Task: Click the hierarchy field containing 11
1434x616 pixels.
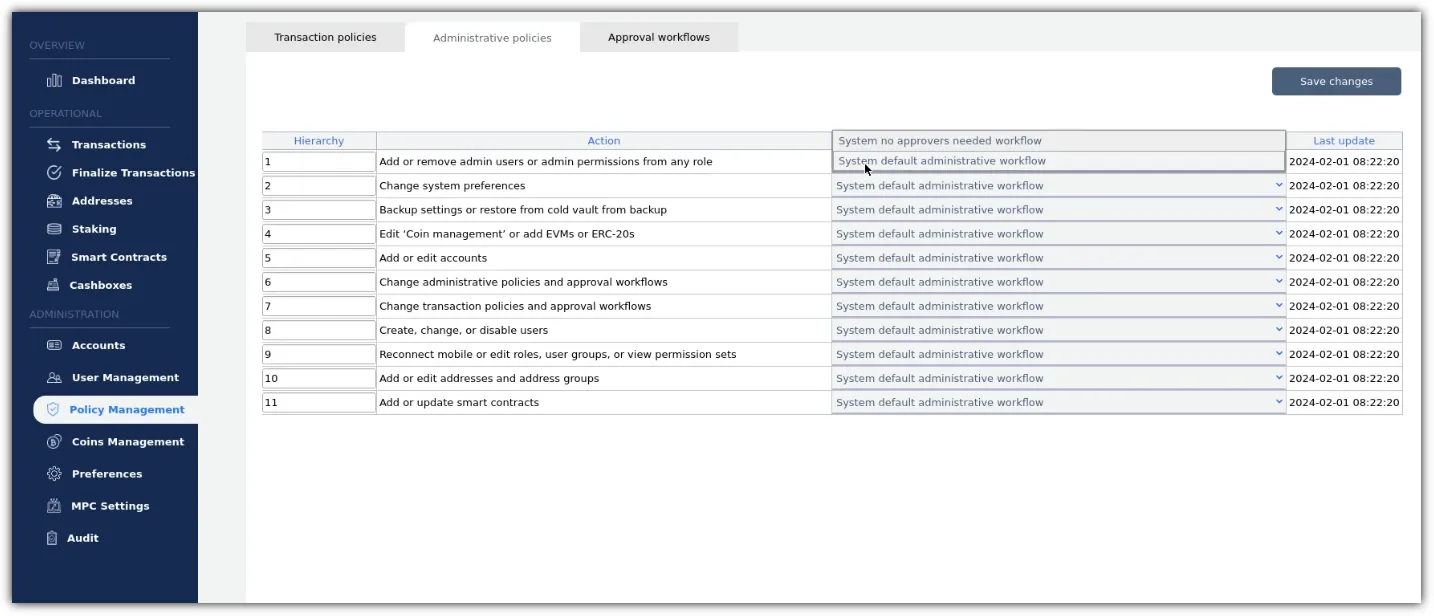Action: (319, 402)
